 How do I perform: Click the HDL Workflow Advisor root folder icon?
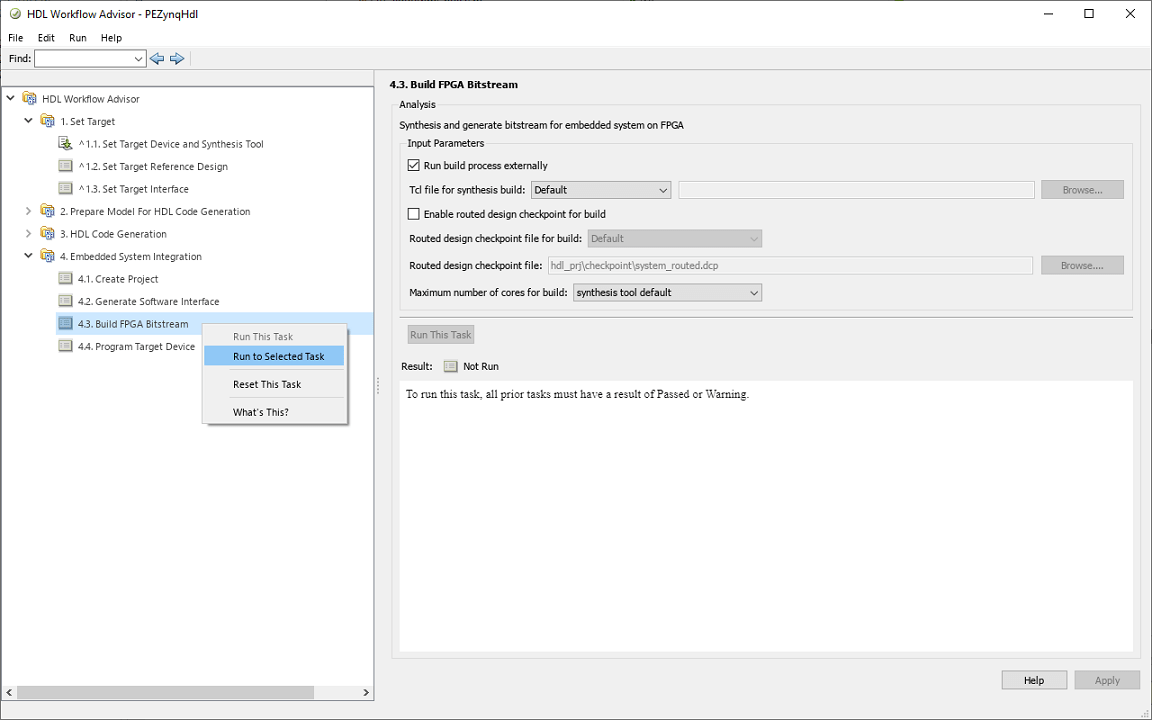coord(30,99)
